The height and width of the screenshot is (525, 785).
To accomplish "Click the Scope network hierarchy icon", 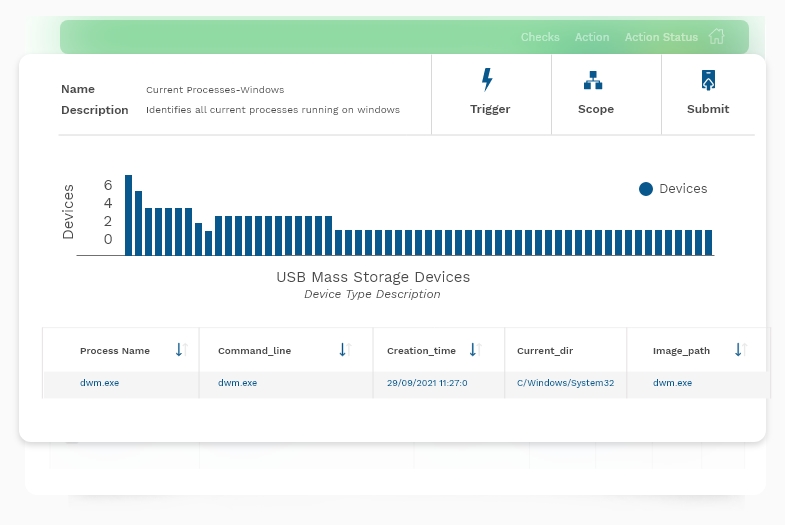I will point(593,80).
